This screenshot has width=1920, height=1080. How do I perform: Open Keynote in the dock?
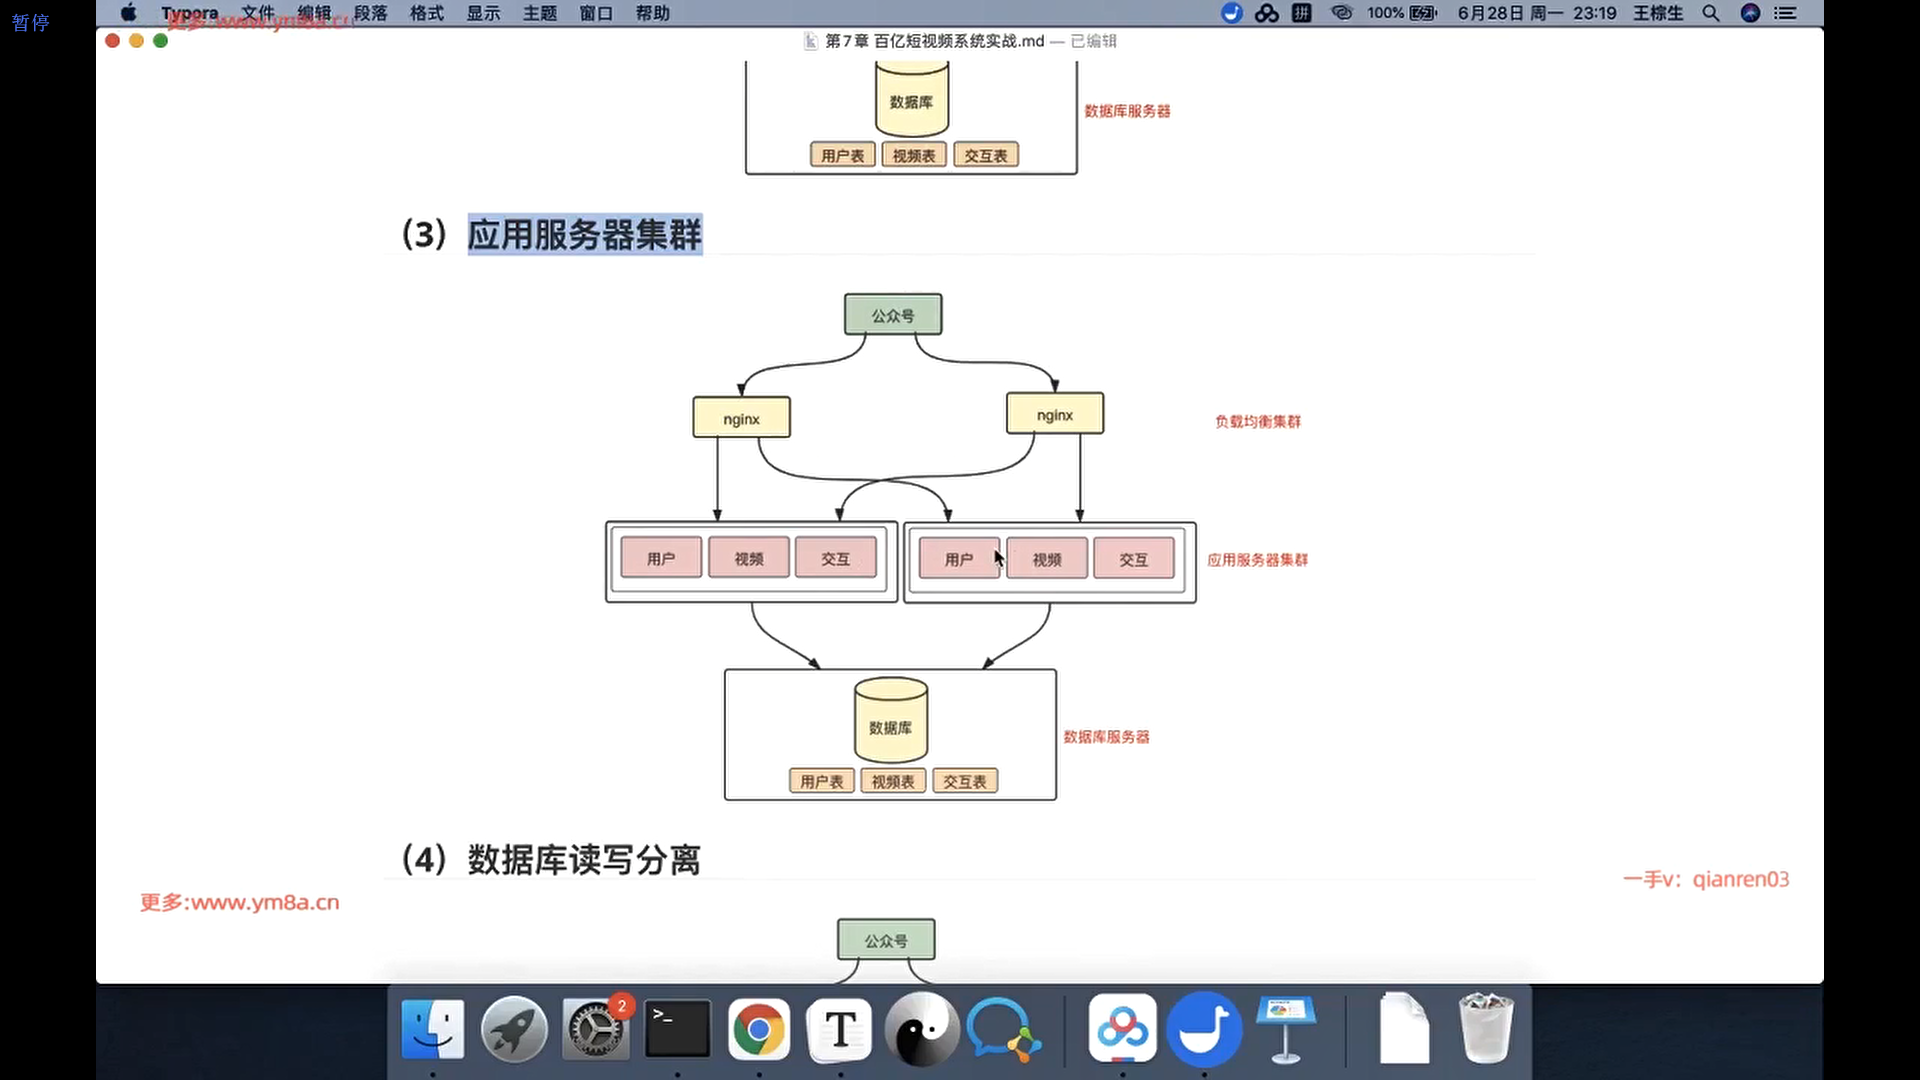pyautogui.click(x=1285, y=1030)
